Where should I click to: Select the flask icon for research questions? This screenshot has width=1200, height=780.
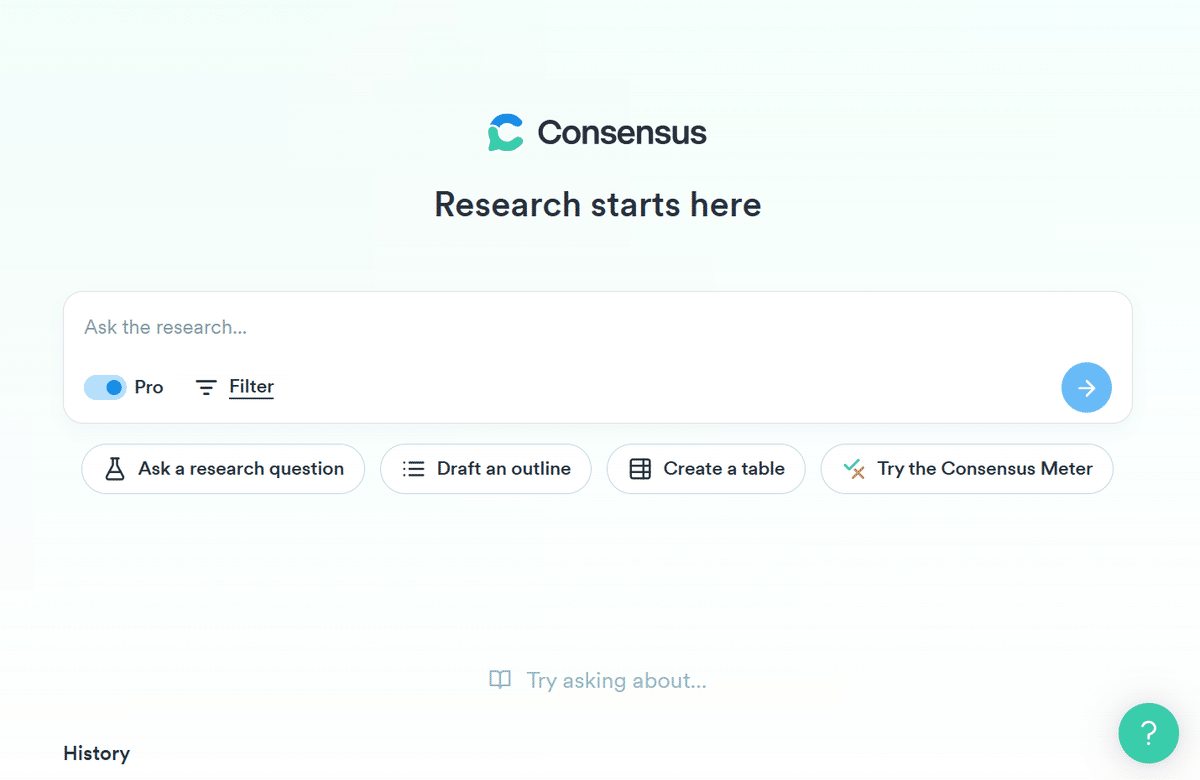tap(115, 468)
